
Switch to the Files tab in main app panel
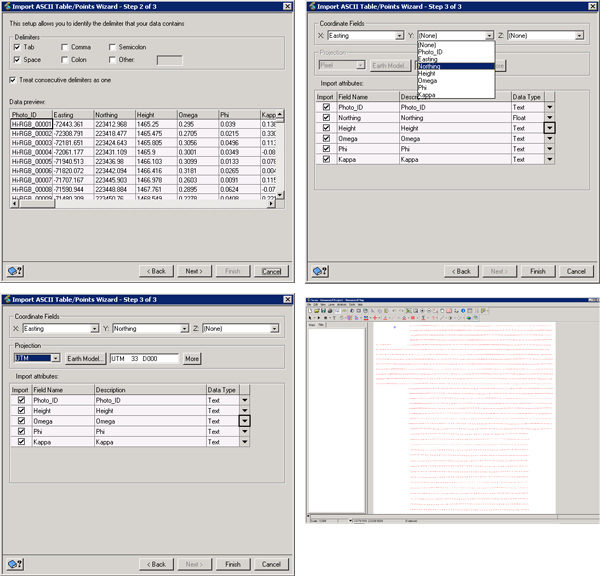321,325
